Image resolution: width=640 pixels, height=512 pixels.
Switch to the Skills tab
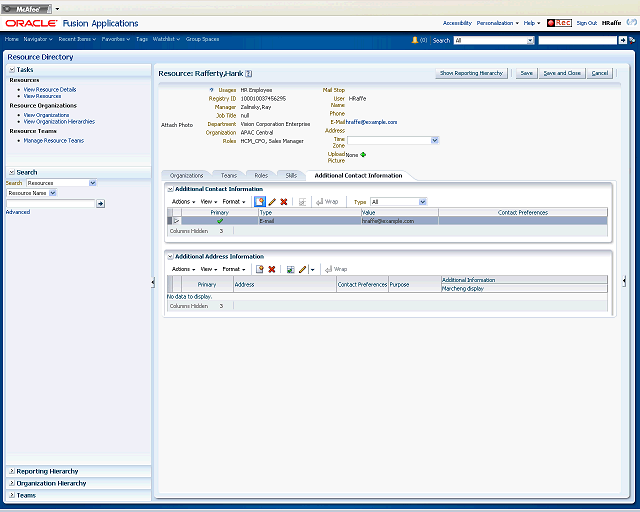pyautogui.click(x=291, y=176)
